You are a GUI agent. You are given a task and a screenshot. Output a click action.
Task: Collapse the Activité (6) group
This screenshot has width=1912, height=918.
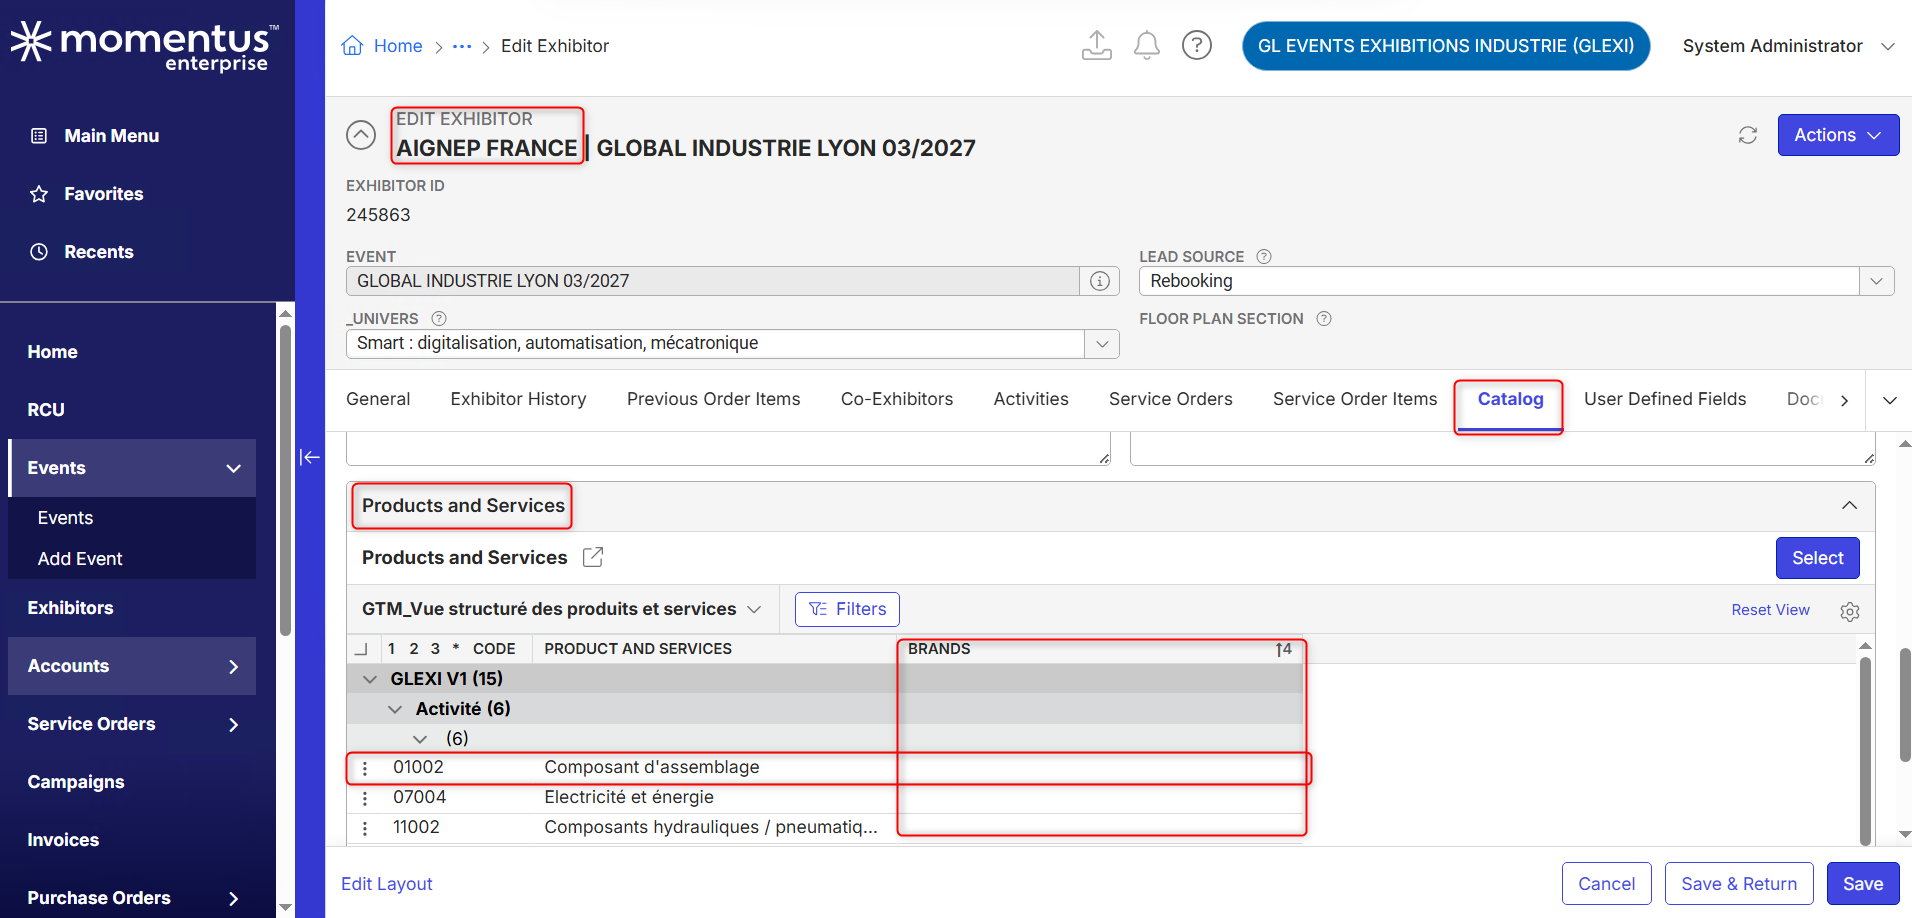click(x=395, y=709)
